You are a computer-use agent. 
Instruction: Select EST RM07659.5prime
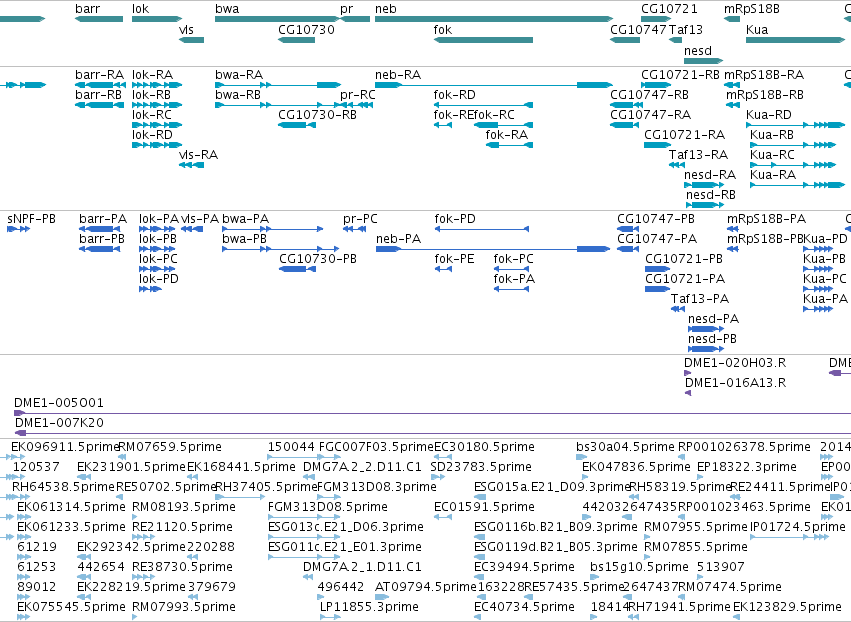tap(170, 447)
